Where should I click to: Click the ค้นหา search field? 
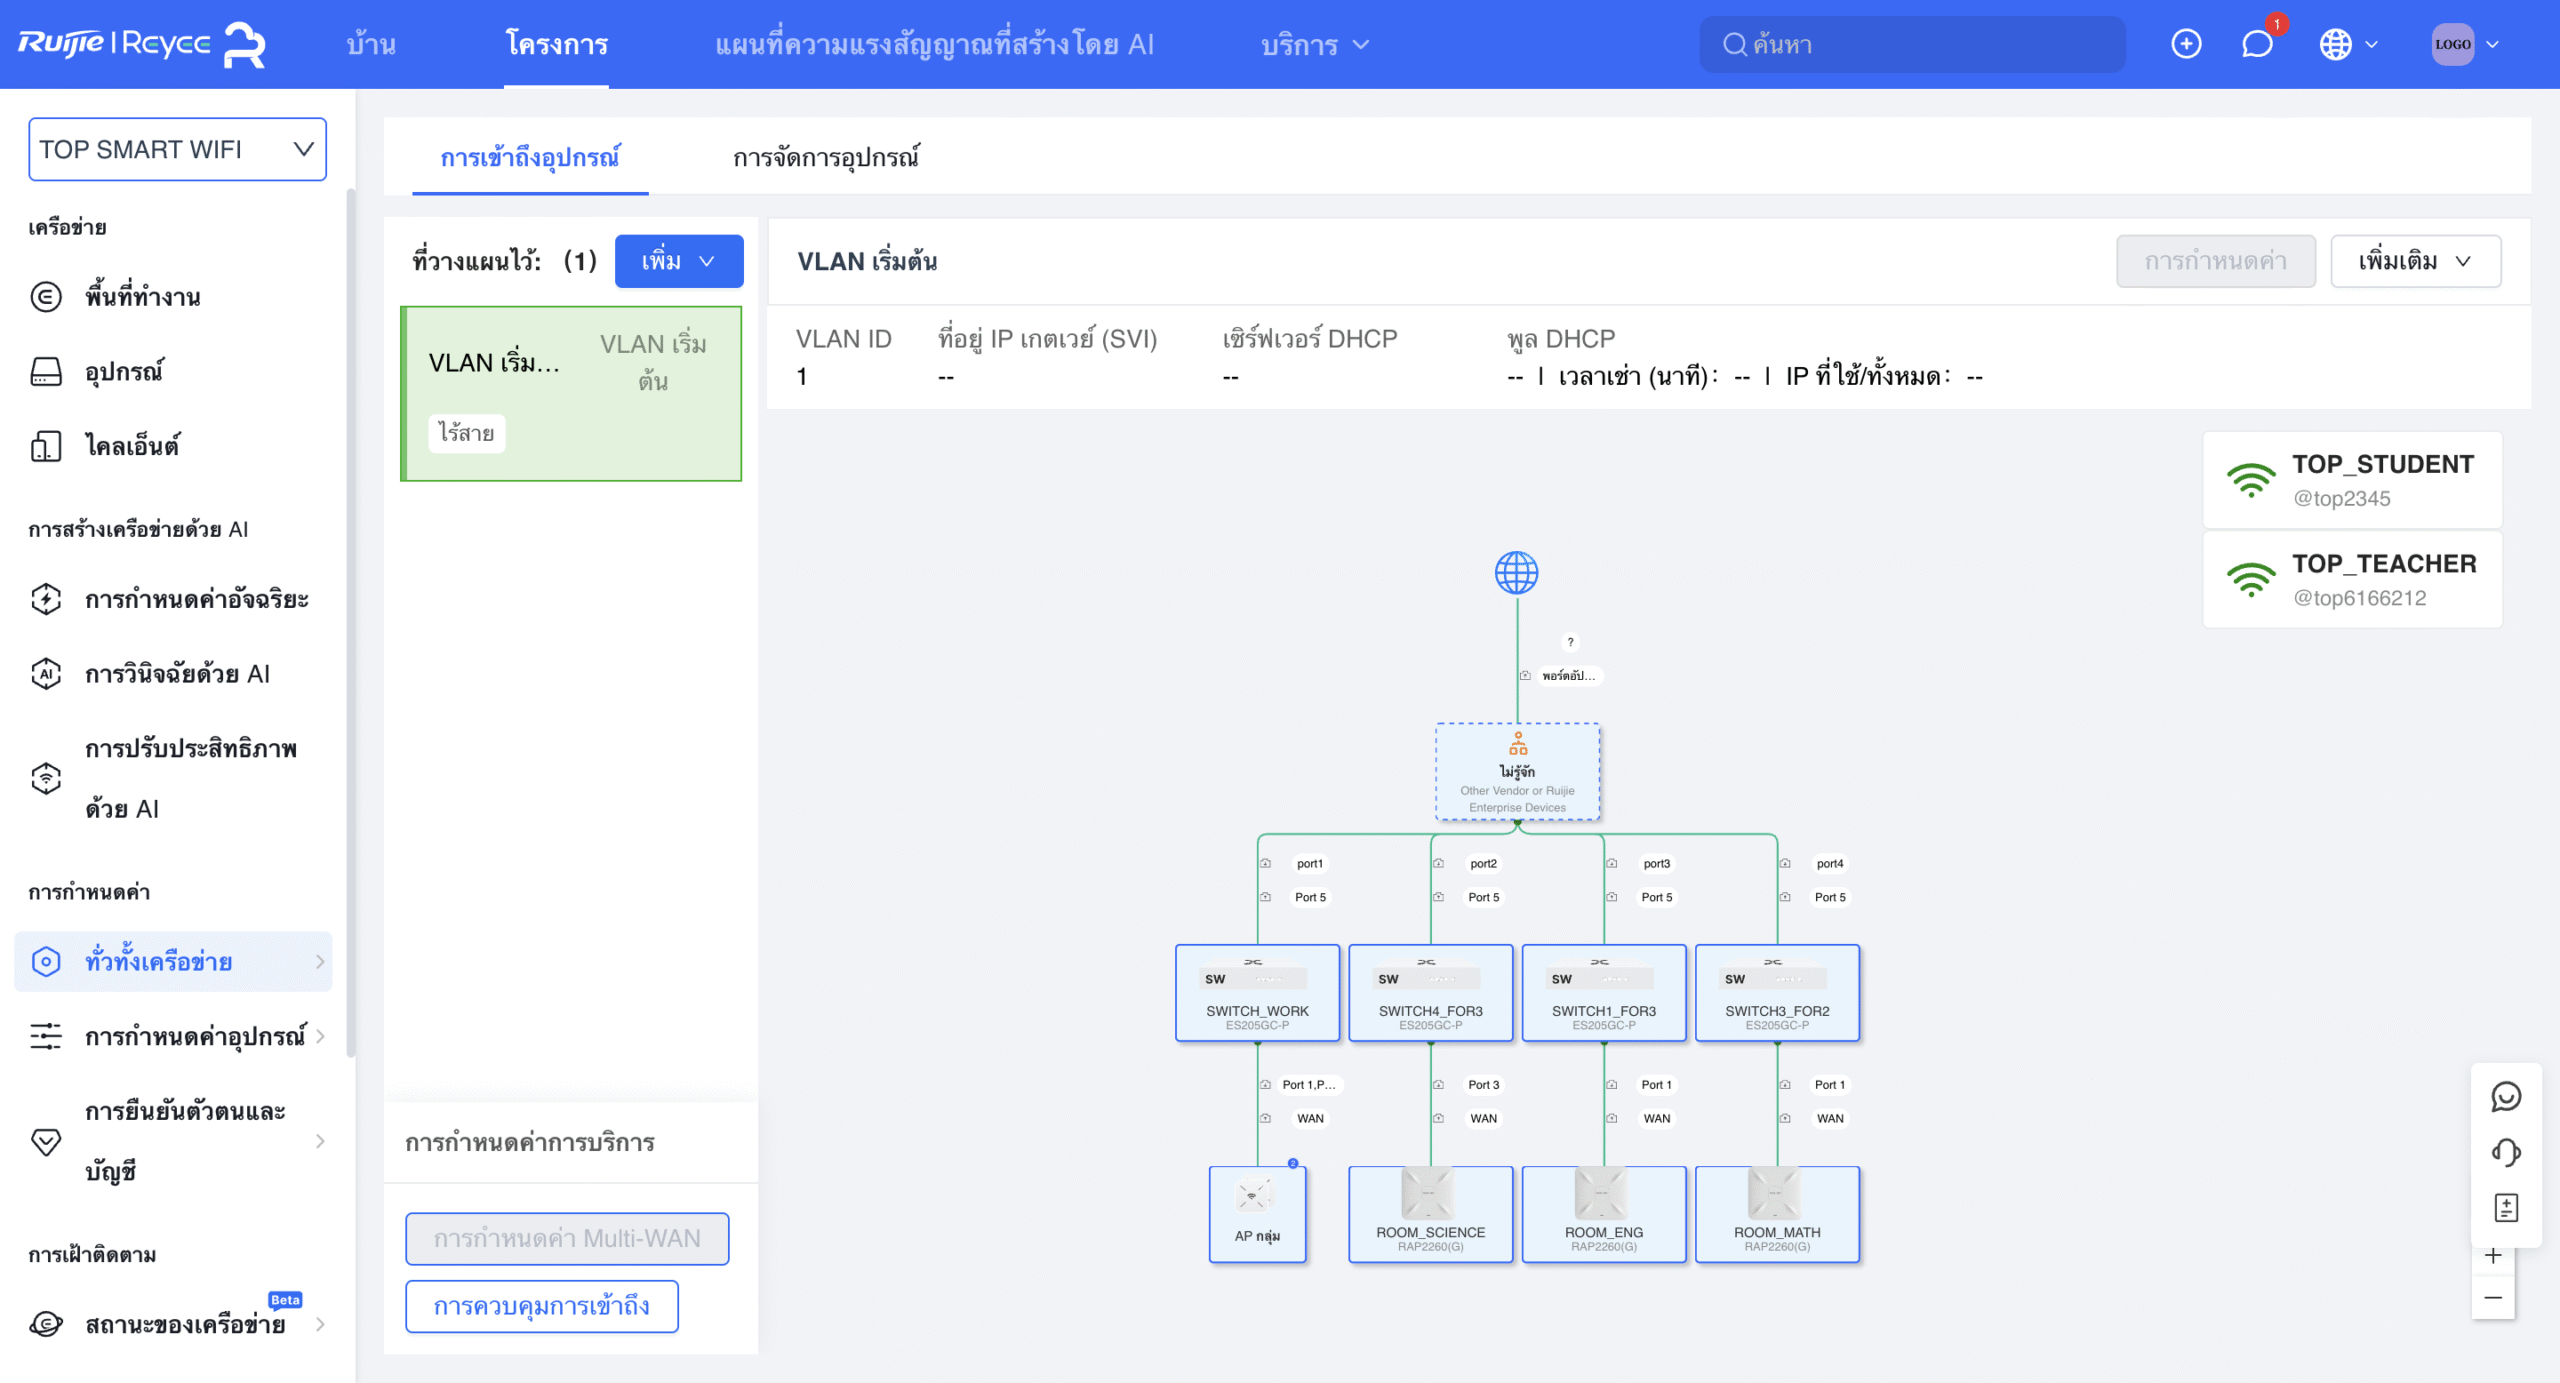pos(1912,44)
